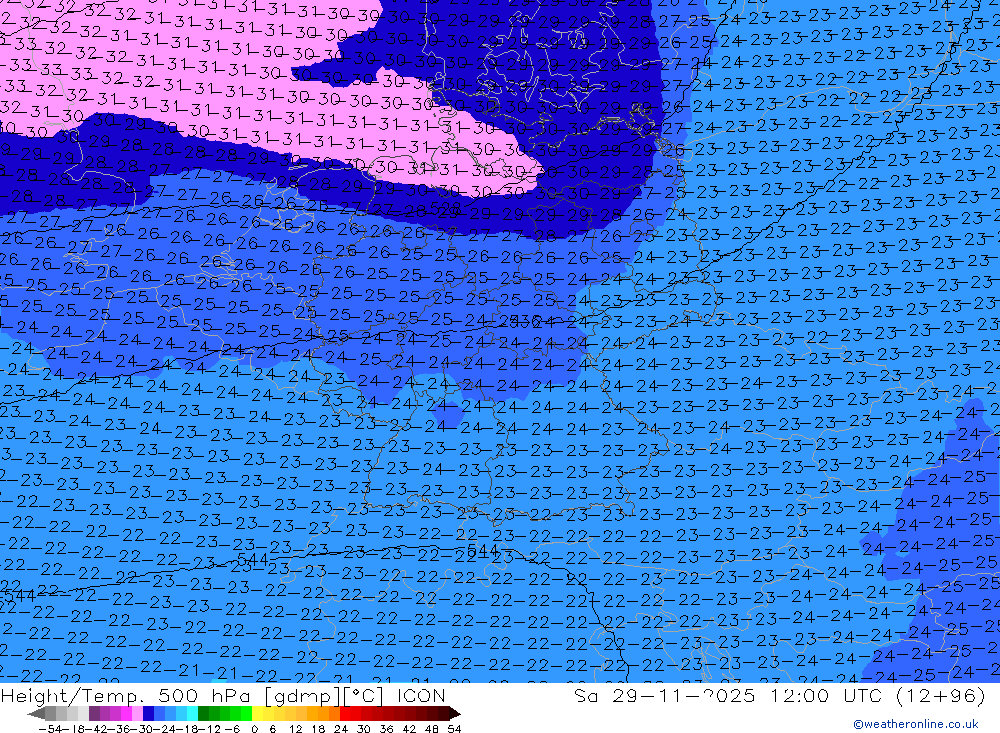The width and height of the screenshot is (1000, 733).
Task: Click the 12 legend scale value
Action: [296, 729]
